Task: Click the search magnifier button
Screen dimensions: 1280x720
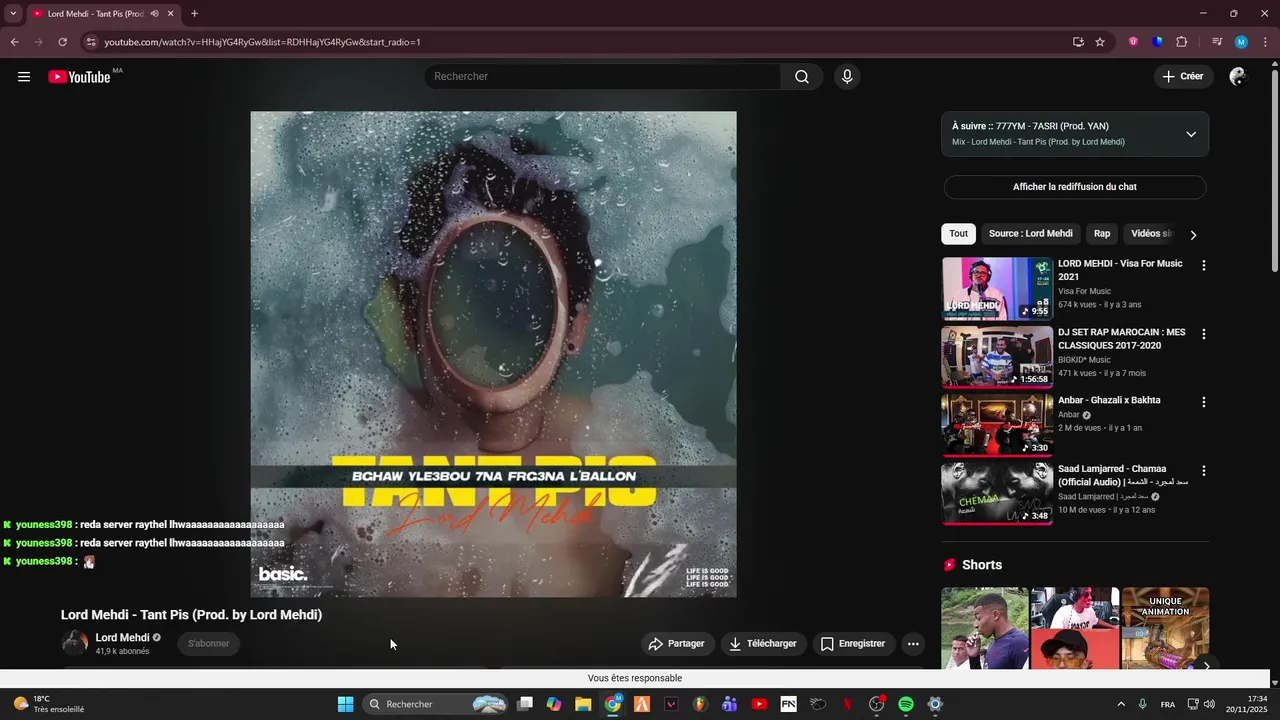Action: 802,77
